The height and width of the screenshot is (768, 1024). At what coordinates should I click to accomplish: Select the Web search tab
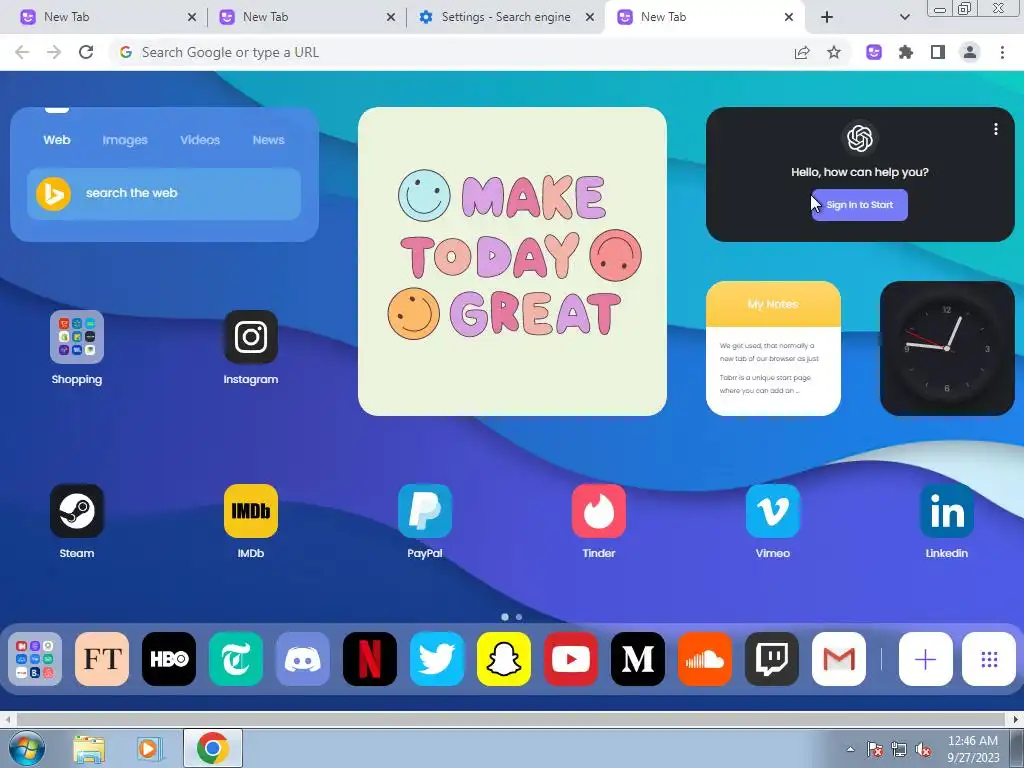pyautogui.click(x=57, y=140)
